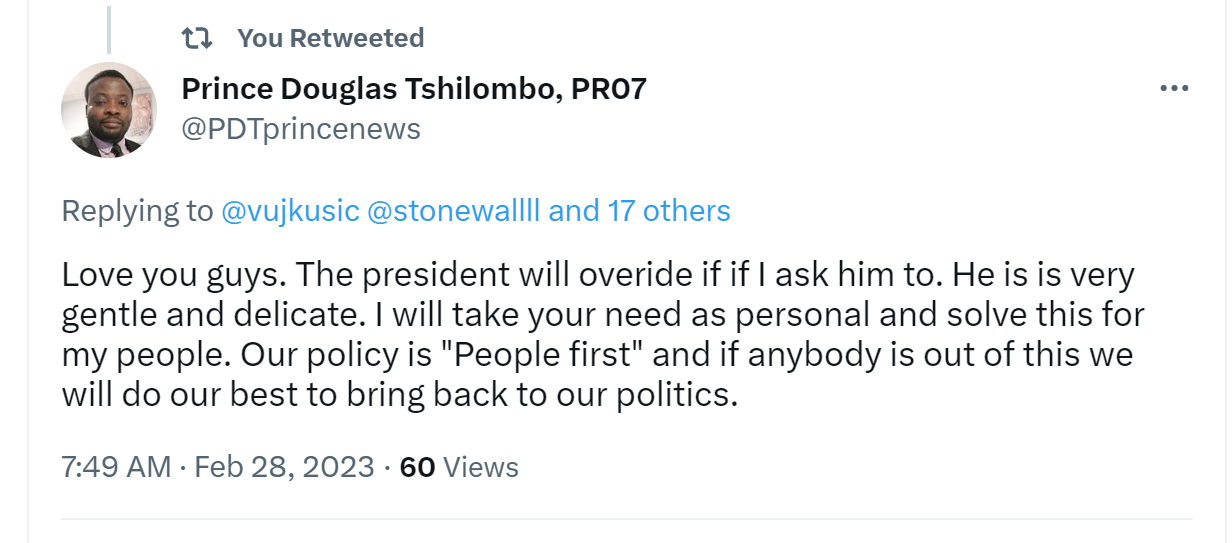Click the PR07 suffix in the name
This screenshot has height=543, width=1232.
[608, 89]
